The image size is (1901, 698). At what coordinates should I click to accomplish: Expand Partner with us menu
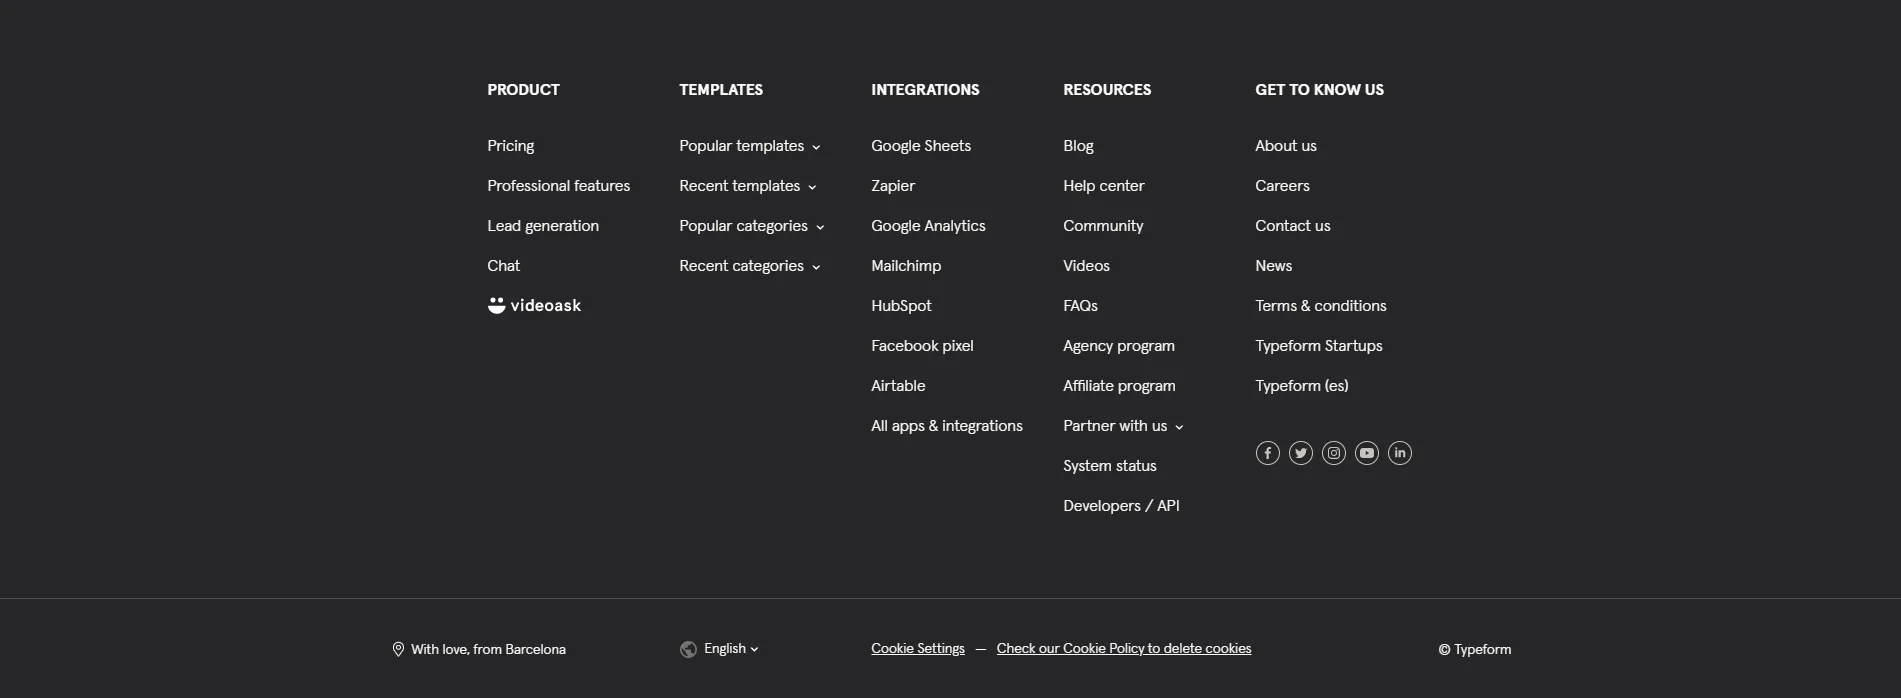tap(1123, 426)
